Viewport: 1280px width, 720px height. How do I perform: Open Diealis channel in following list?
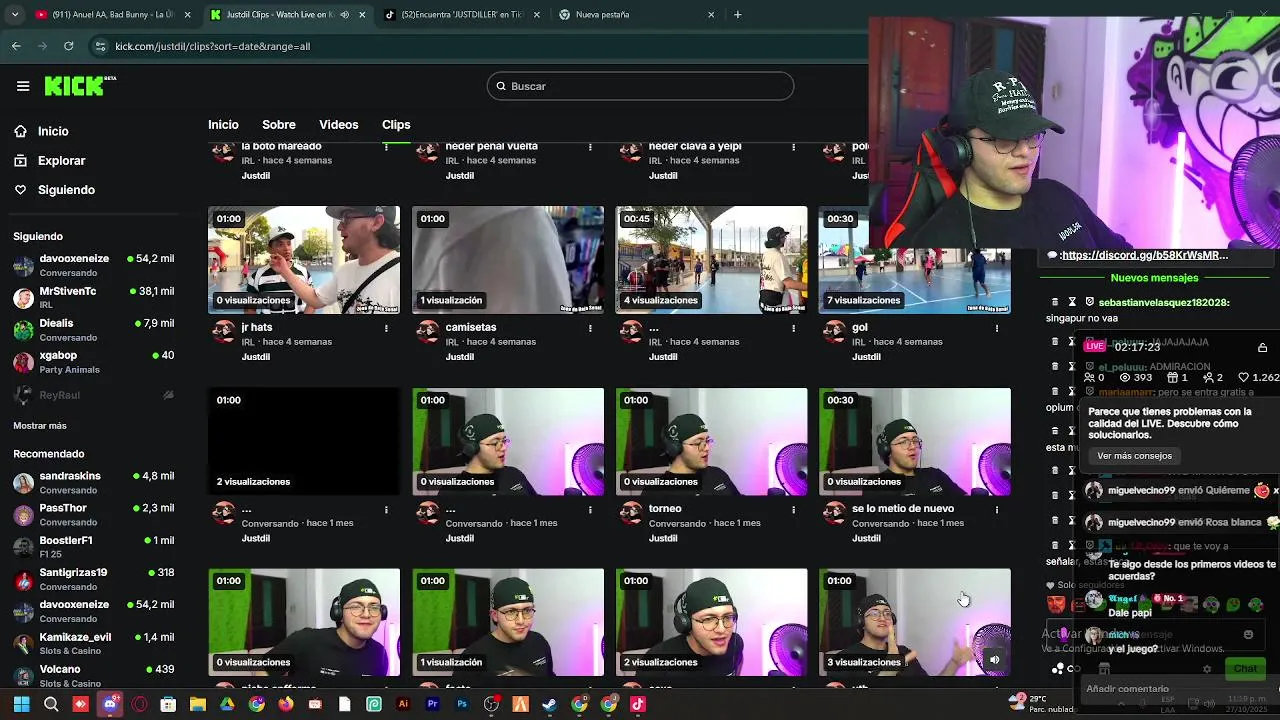click(x=93, y=330)
